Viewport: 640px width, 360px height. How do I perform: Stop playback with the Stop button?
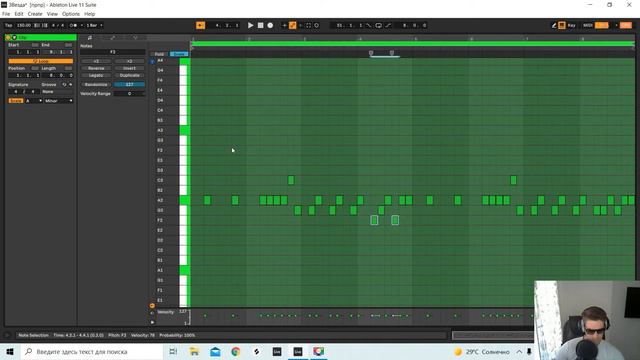[x=260, y=25]
